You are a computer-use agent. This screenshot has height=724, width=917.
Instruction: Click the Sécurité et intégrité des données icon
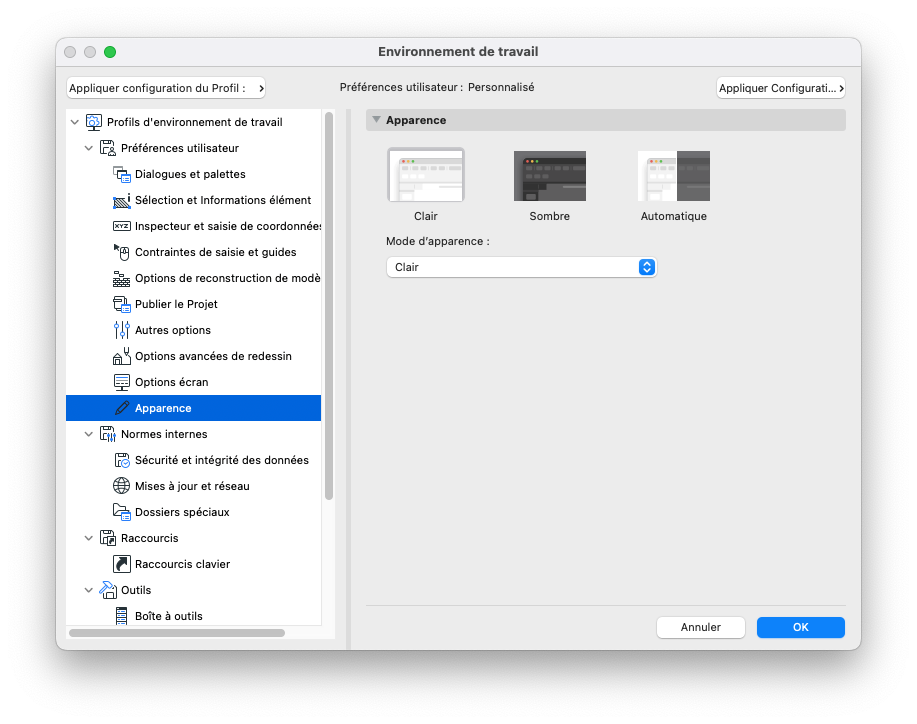click(x=122, y=460)
